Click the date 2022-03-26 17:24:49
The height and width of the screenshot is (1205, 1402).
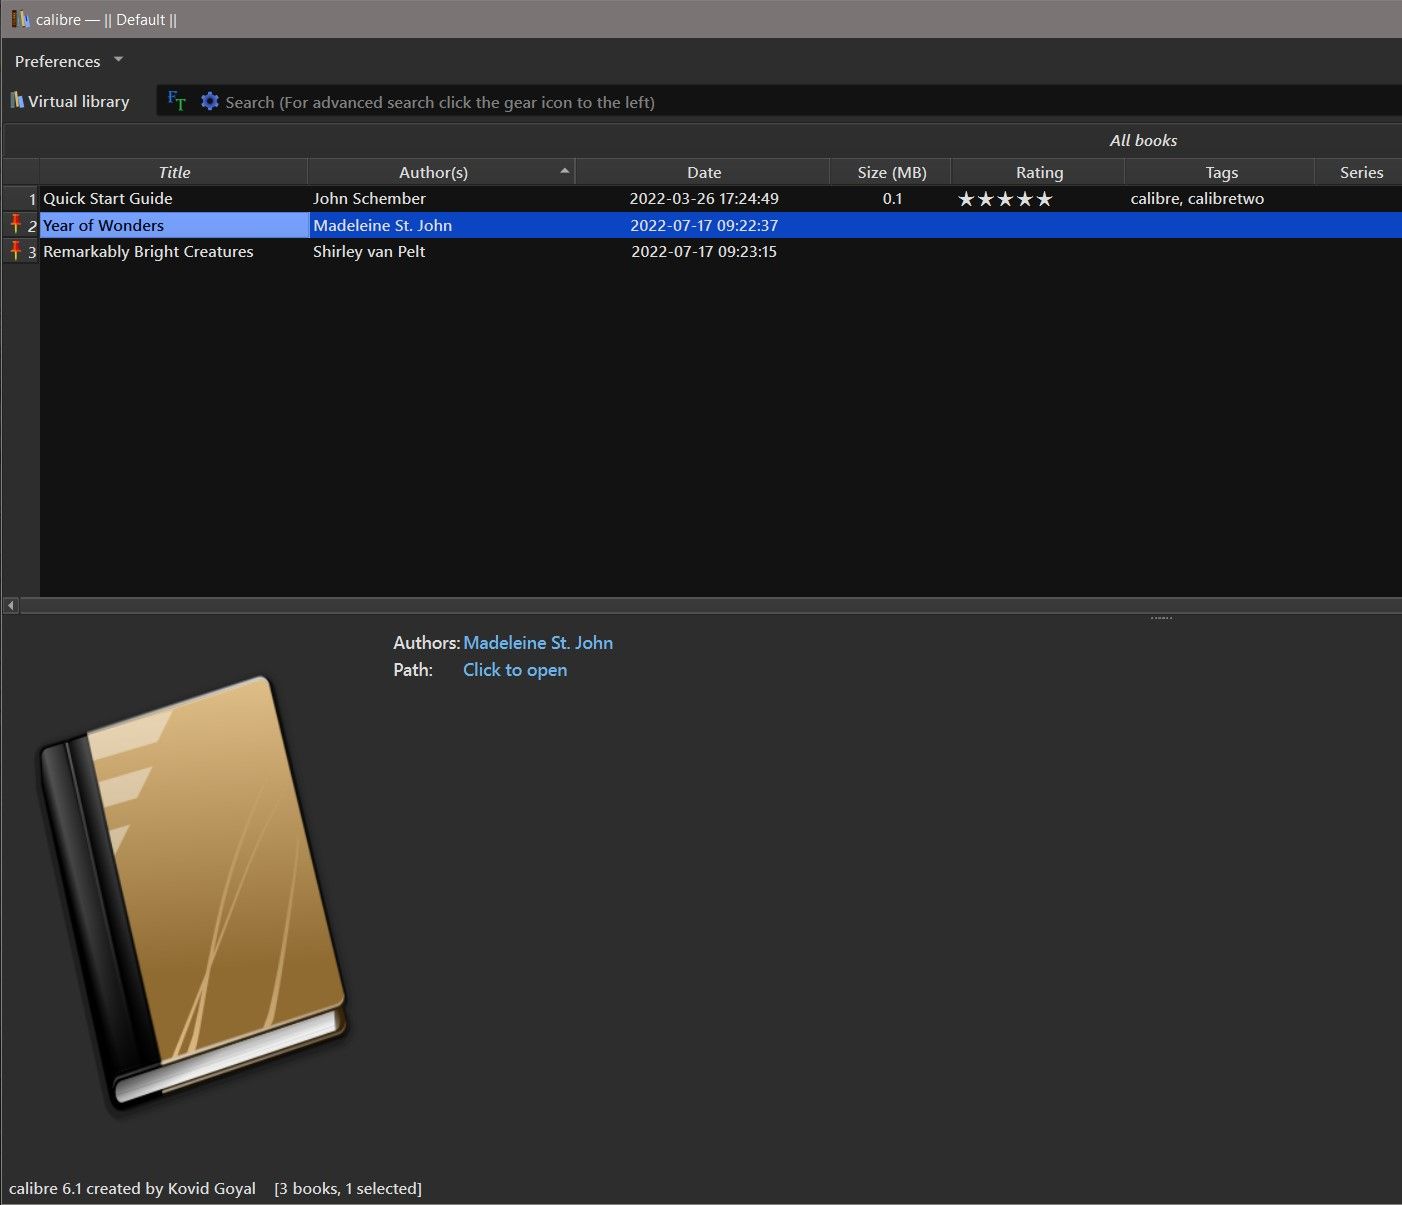click(x=704, y=198)
